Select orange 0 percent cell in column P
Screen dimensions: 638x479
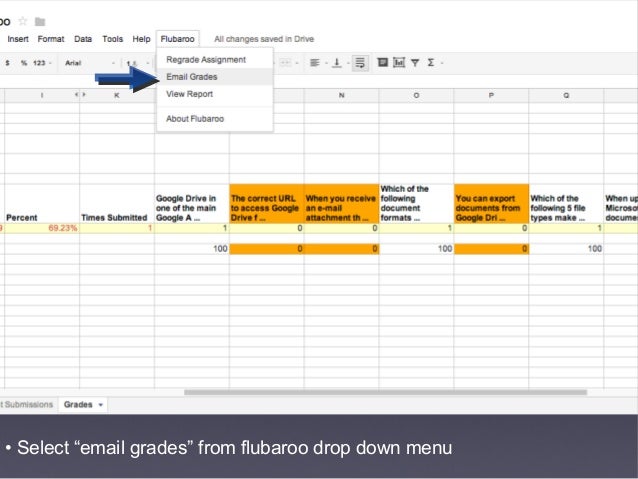tap(491, 249)
